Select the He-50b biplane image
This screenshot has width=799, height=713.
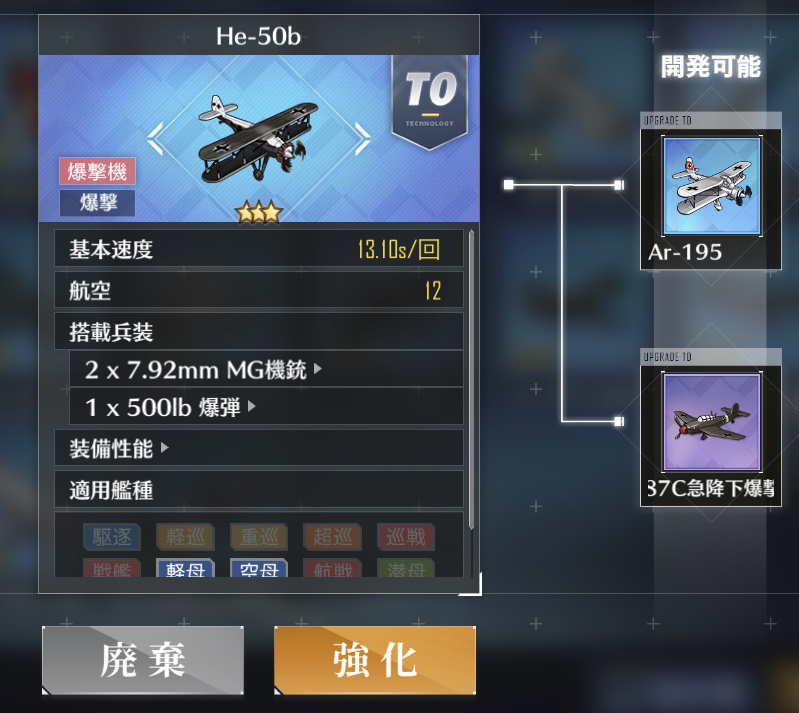[x=258, y=139]
